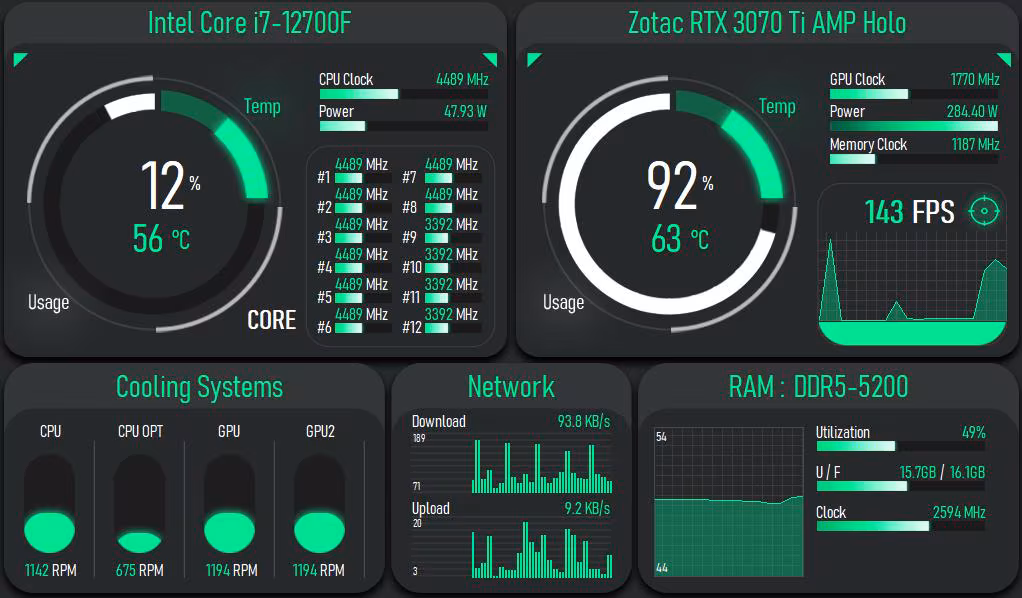Click the 15.7GB / 16.1GB memory value

(942, 472)
